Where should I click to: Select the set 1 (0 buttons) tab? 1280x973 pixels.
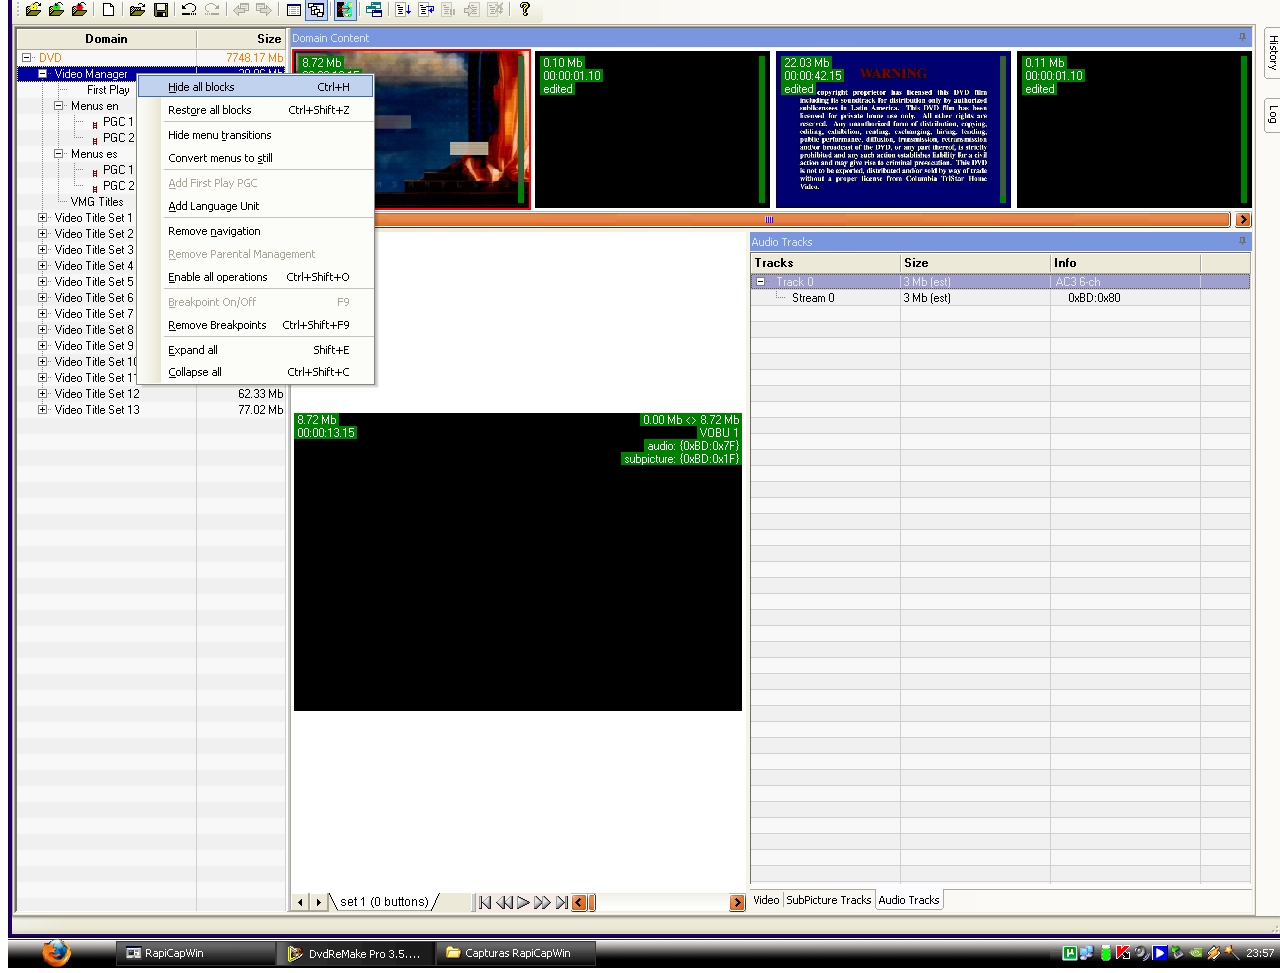point(384,902)
